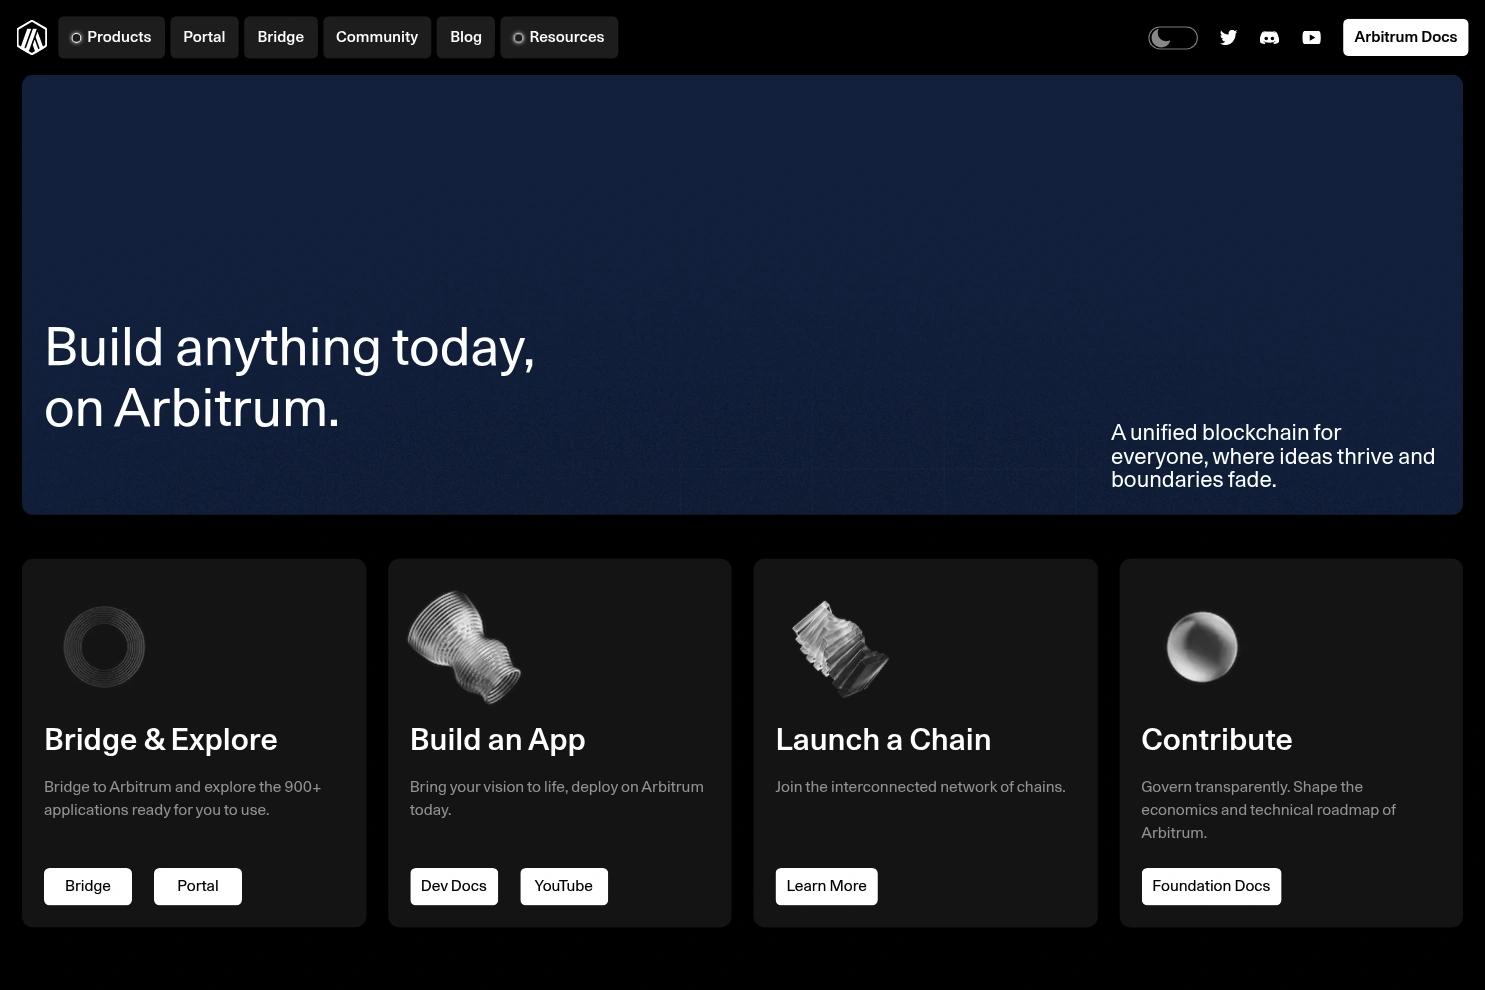This screenshot has height=990, width=1485.
Task: Open the Arbitrum Docs button
Action: pyautogui.click(x=1405, y=37)
